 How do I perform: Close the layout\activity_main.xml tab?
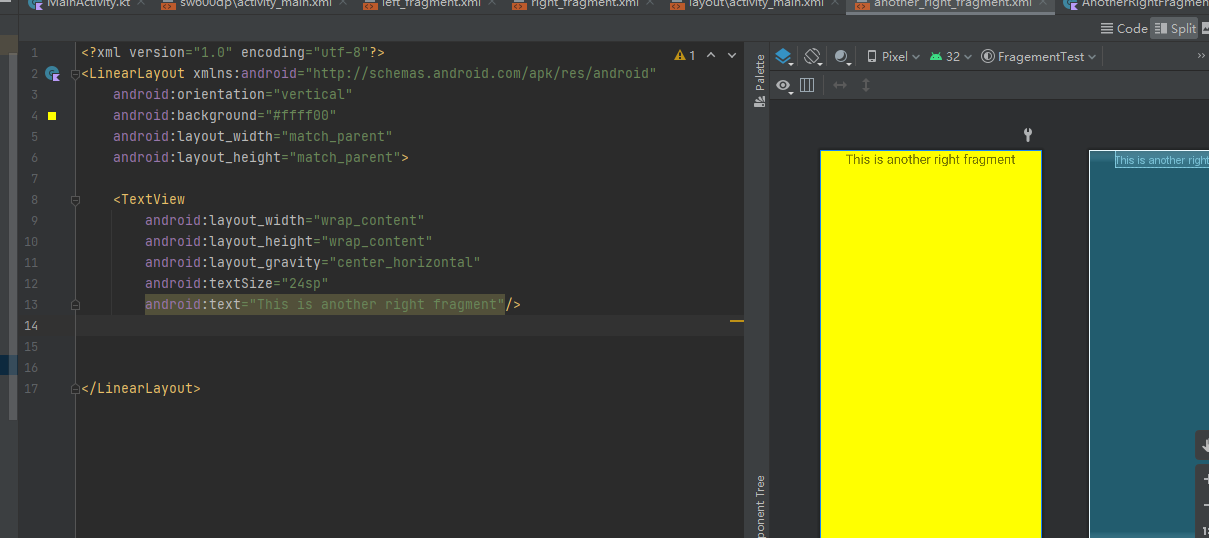click(x=834, y=4)
